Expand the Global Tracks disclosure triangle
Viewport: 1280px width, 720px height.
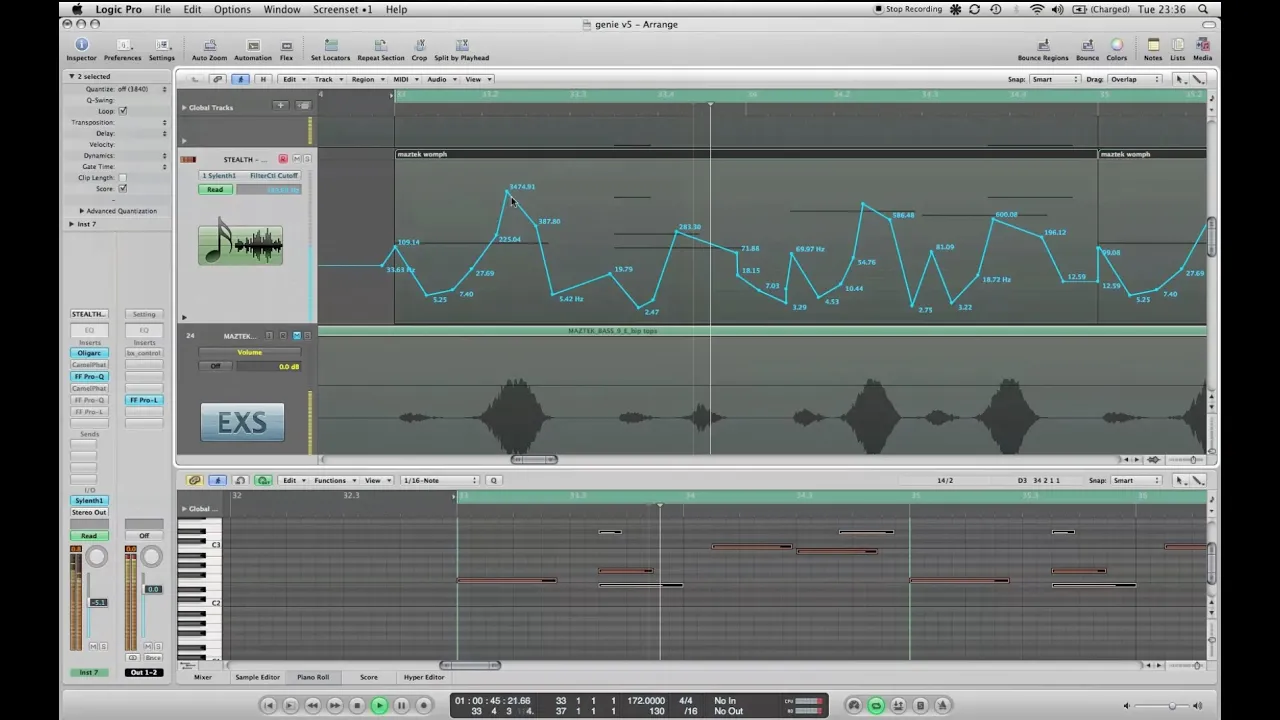point(184,107)
